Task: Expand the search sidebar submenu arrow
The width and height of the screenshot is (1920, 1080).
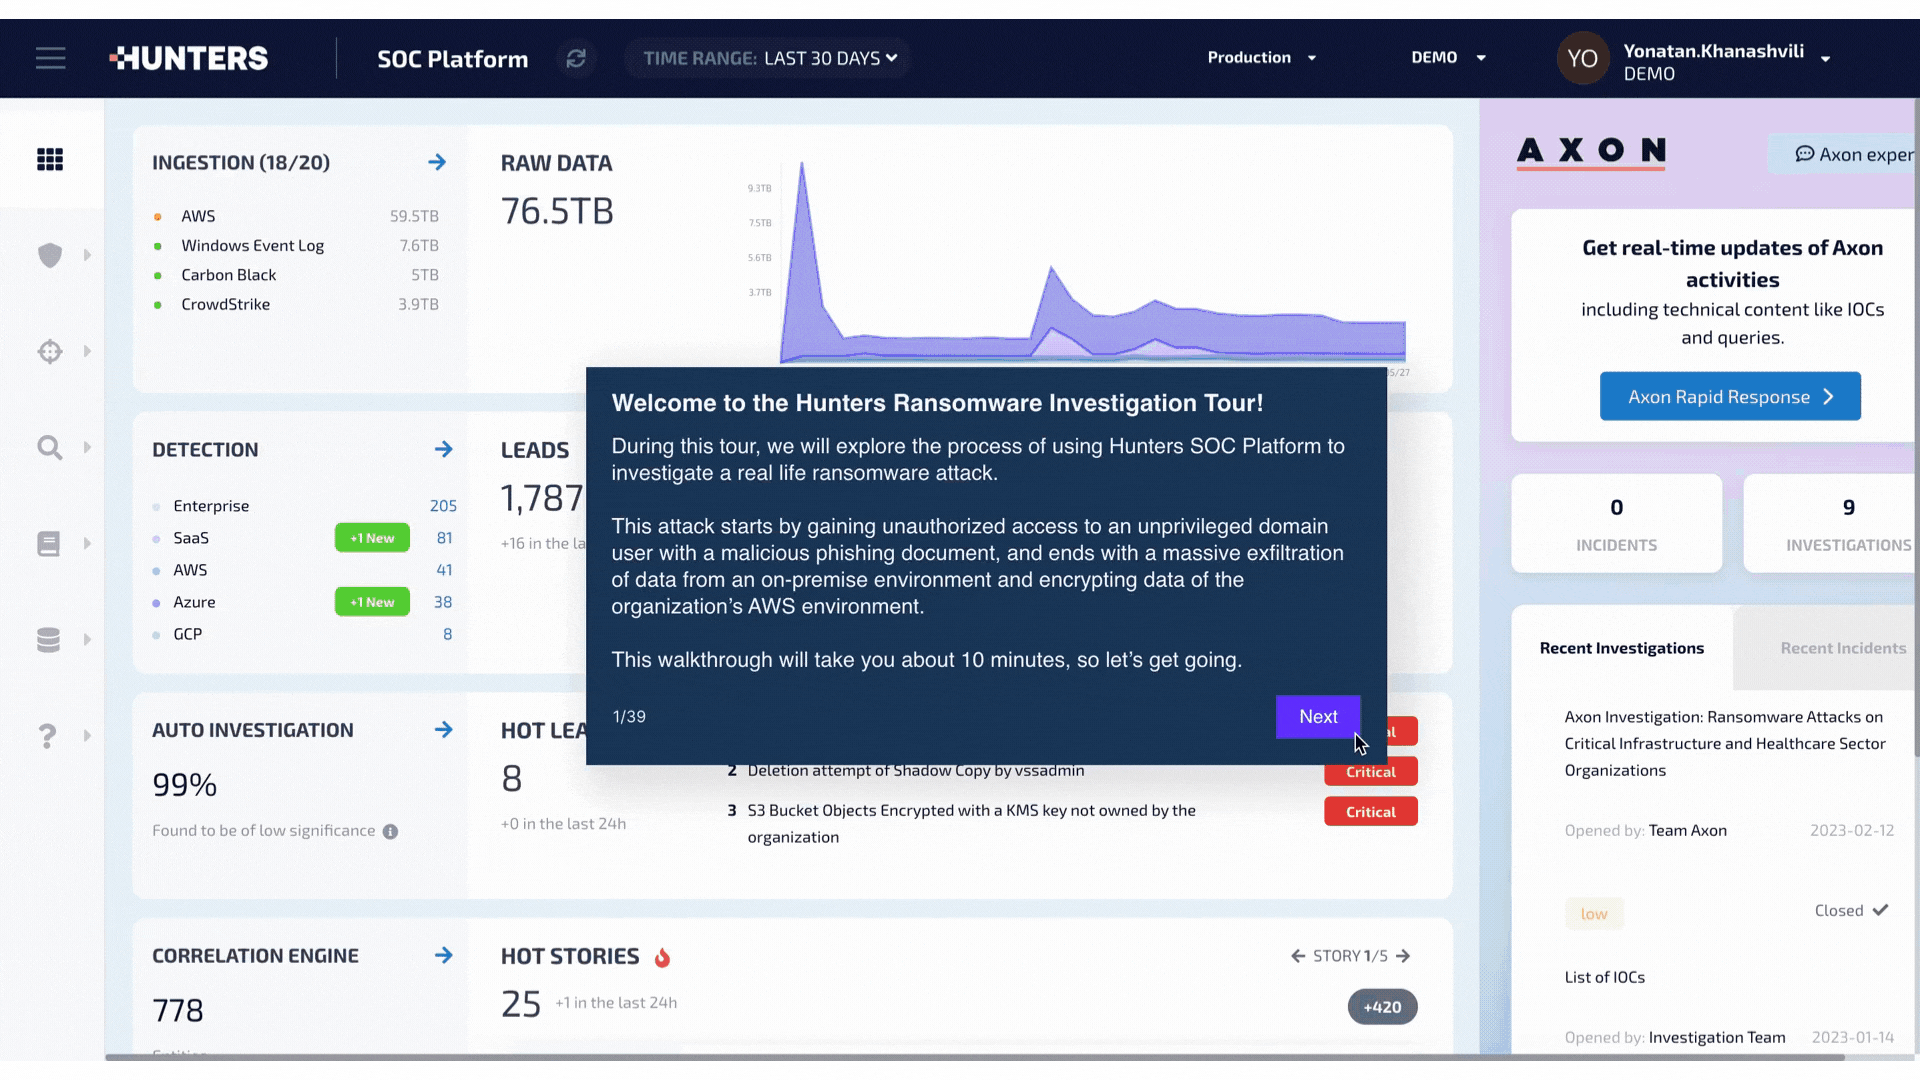Action: pyautogui.click(x=87, y=447)
